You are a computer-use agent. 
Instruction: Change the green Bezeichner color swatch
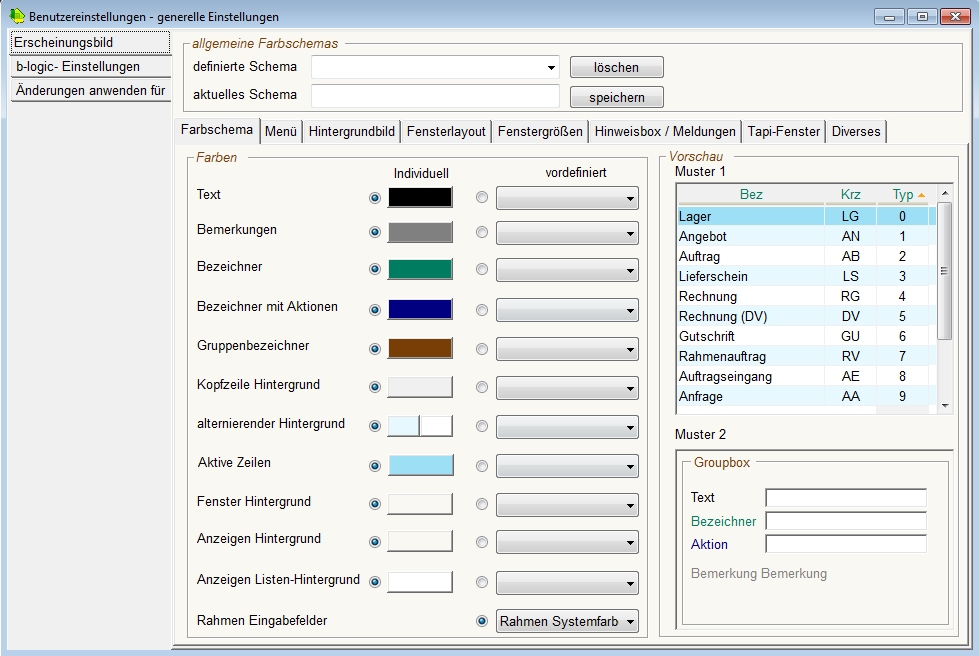420,269
